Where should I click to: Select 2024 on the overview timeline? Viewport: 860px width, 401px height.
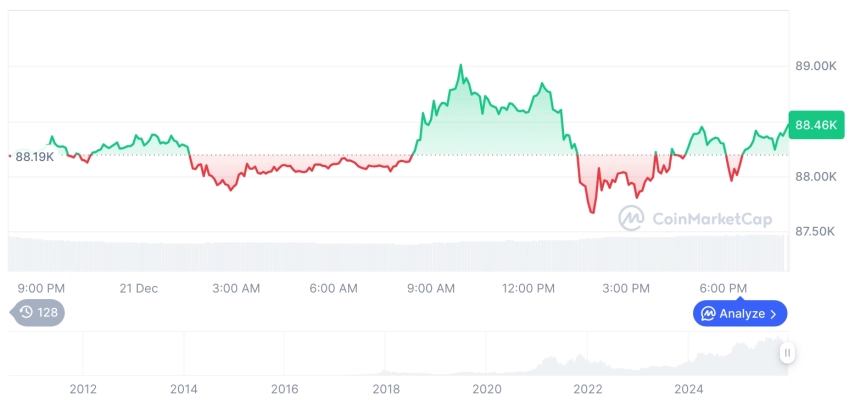689,388
